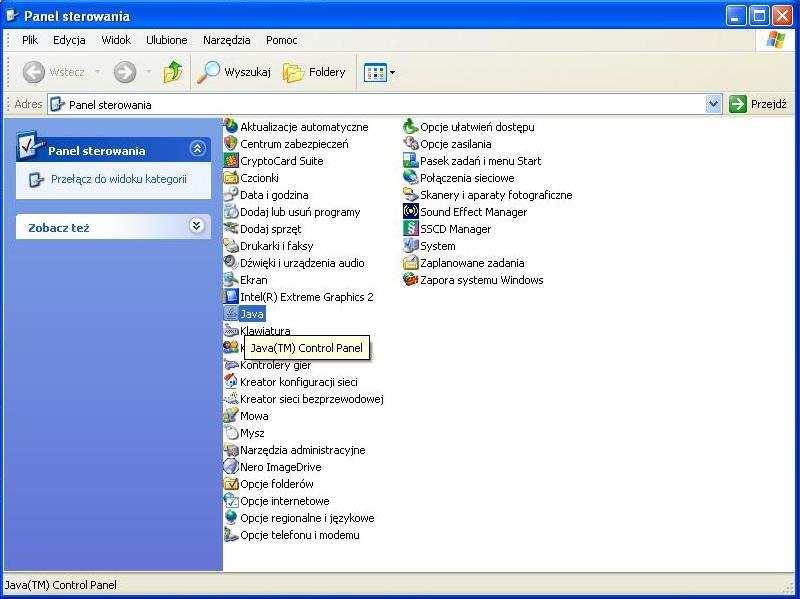This screenshot has height=599, width=800.
Task: Open the Plik menu
Action: (30, 40)
